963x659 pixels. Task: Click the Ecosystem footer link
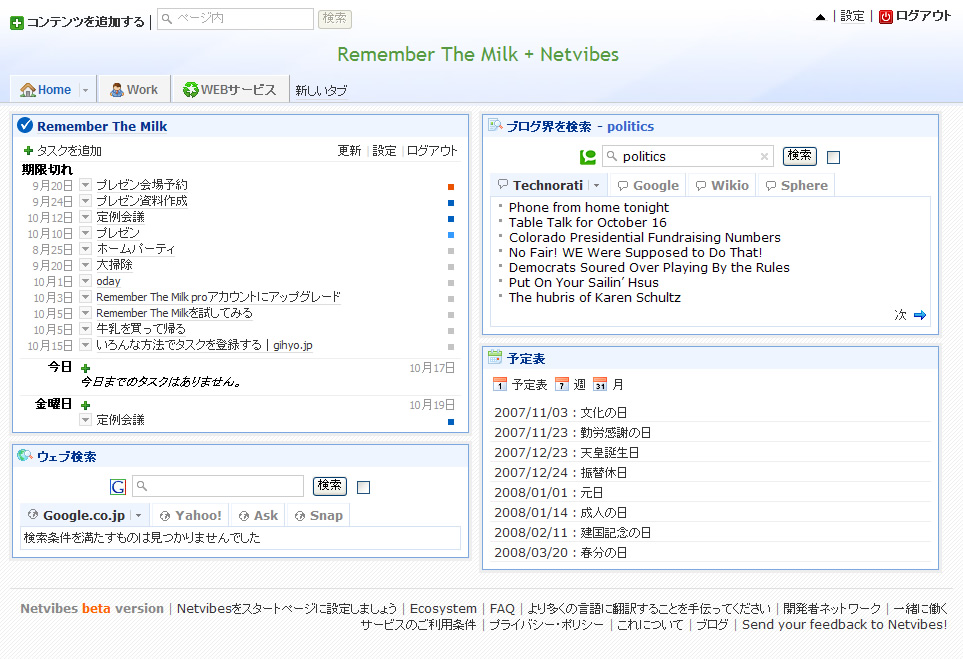(443, 609)
